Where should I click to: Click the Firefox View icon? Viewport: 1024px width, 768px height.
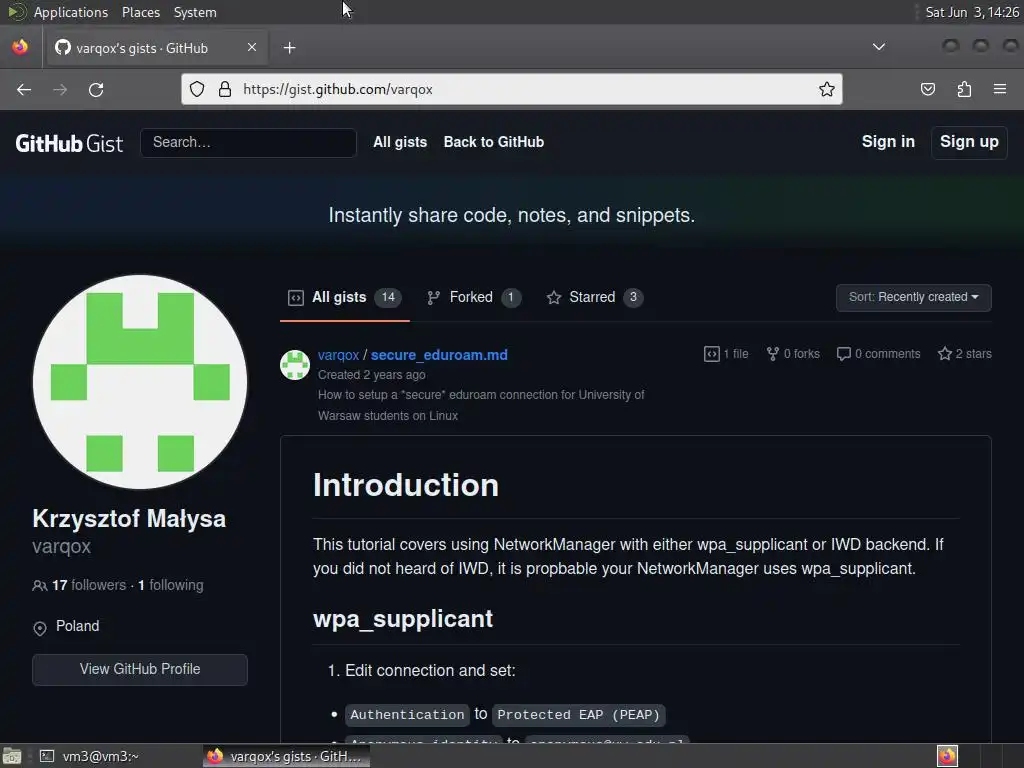tap(20, 47)
